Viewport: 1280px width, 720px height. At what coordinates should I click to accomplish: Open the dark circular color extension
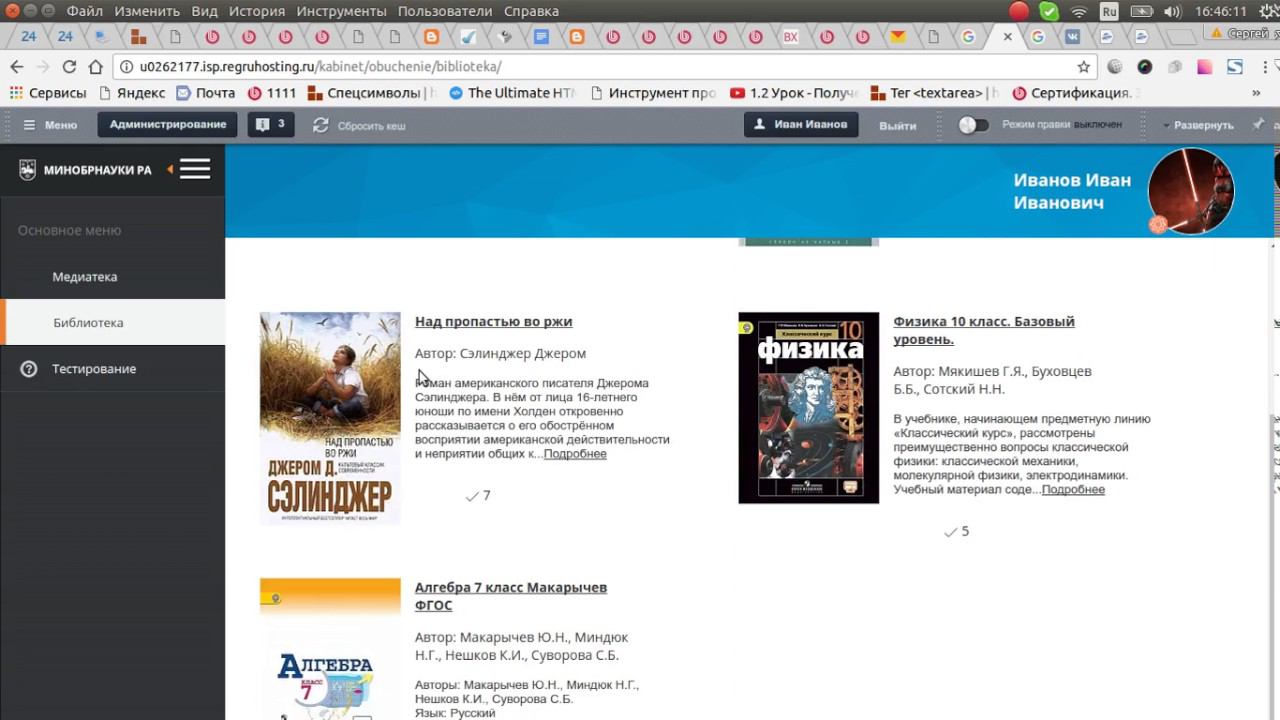pos(1145,67)
